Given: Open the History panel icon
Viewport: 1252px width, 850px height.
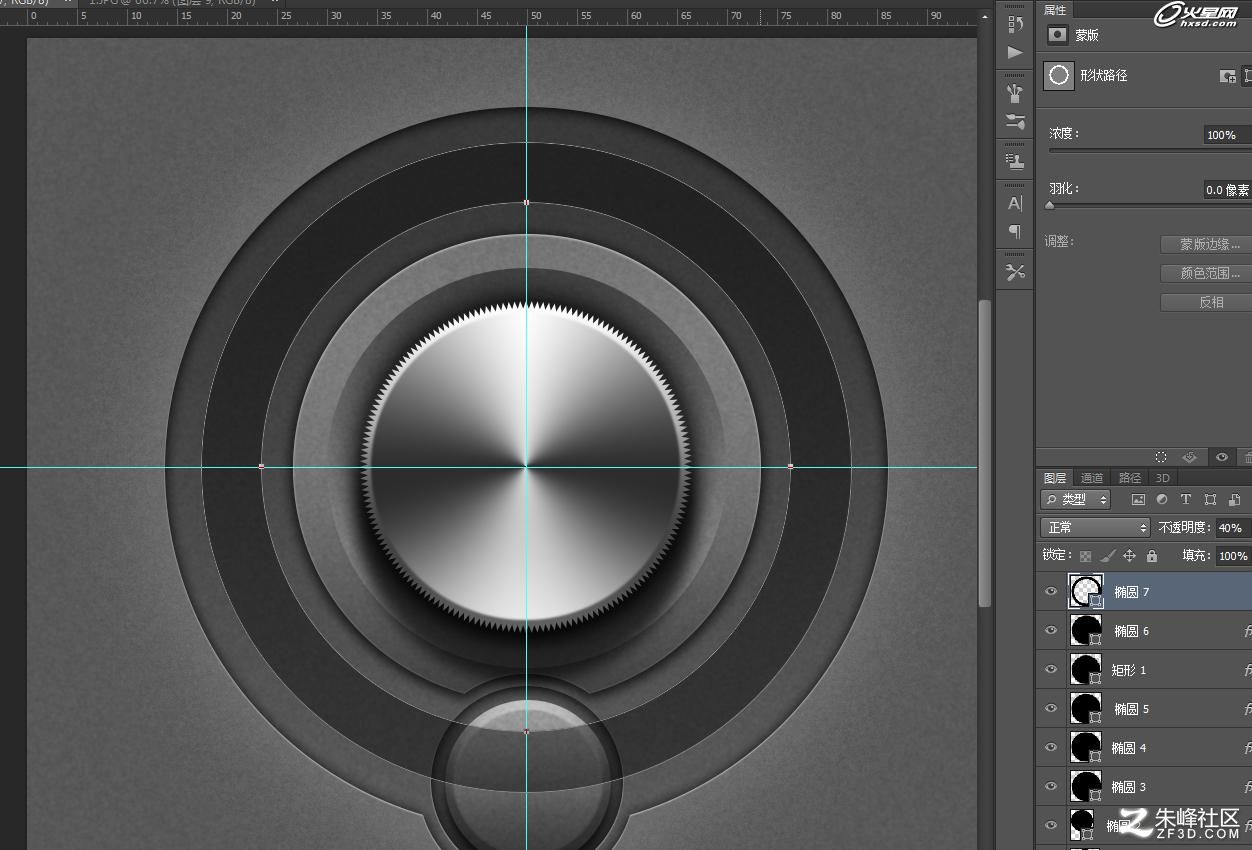Looking at the screenshot, I should 1015,24.
